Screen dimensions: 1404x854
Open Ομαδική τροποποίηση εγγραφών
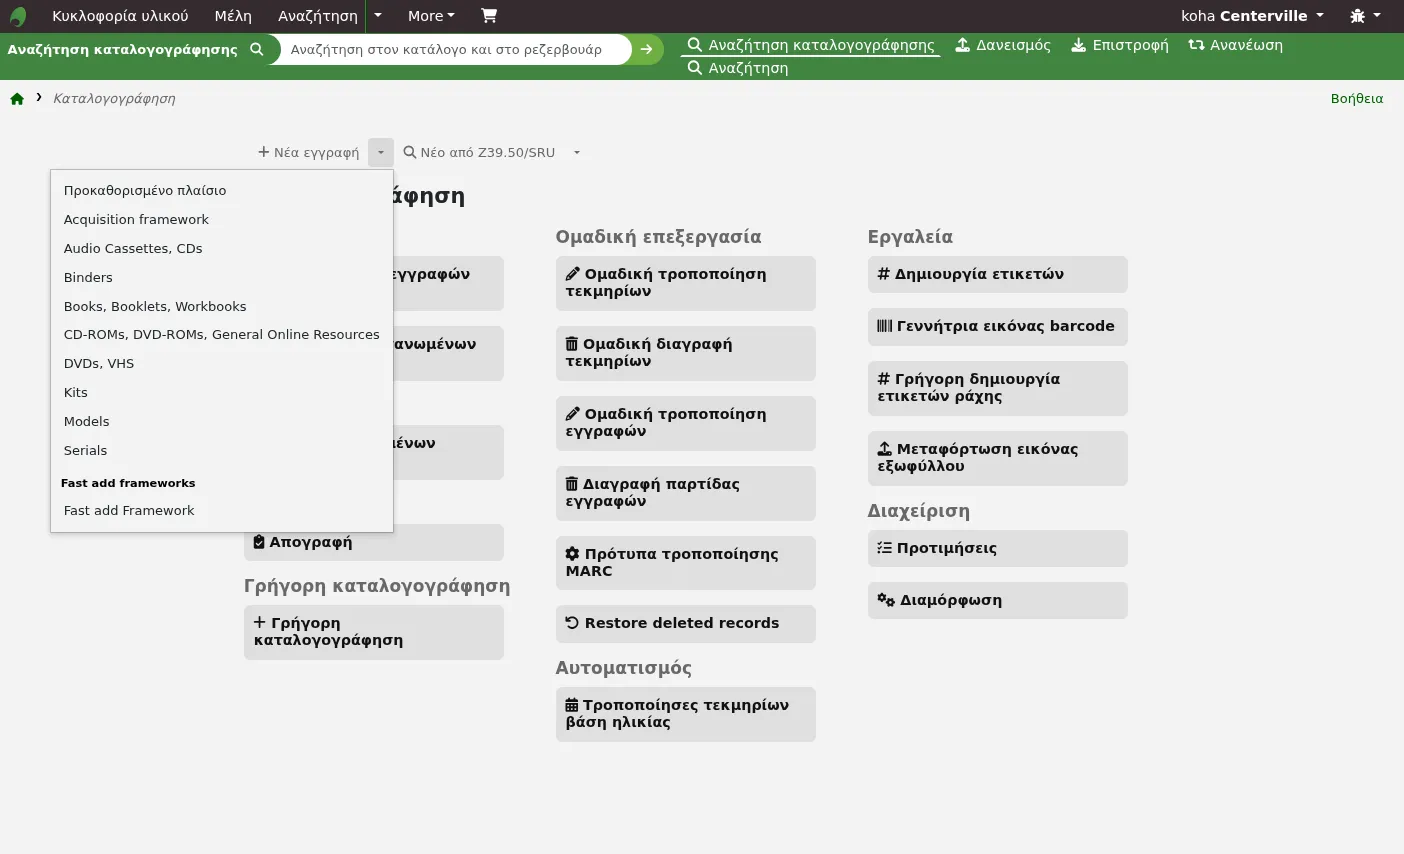(685, 423)
